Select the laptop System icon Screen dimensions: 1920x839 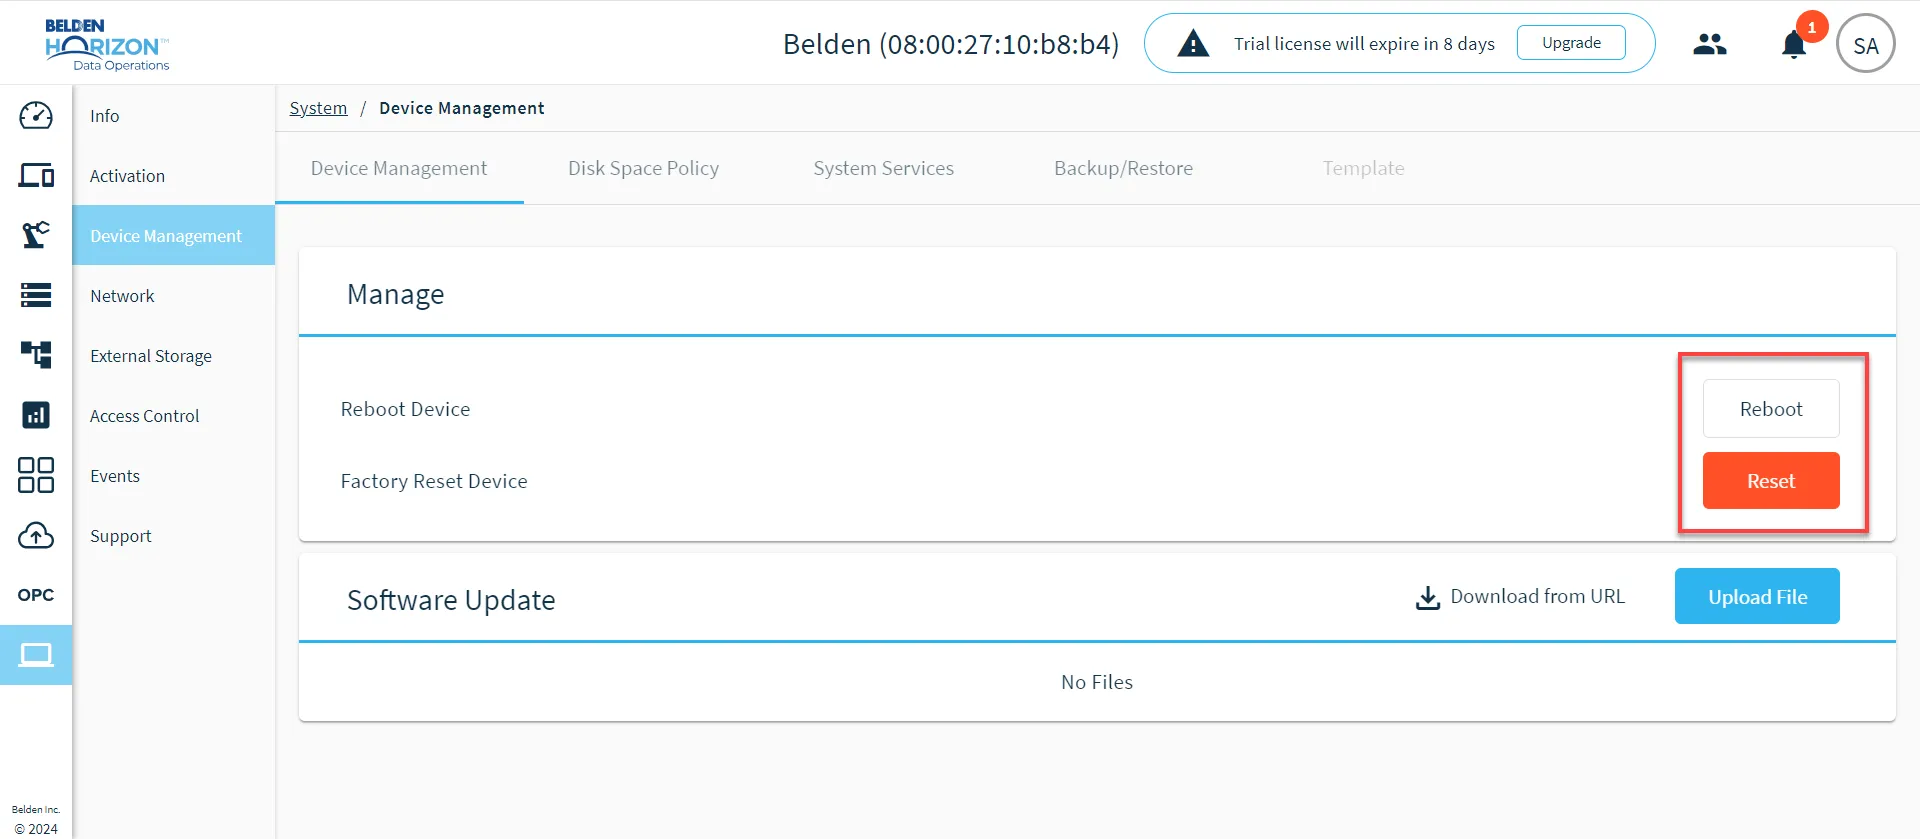[36, 655]
